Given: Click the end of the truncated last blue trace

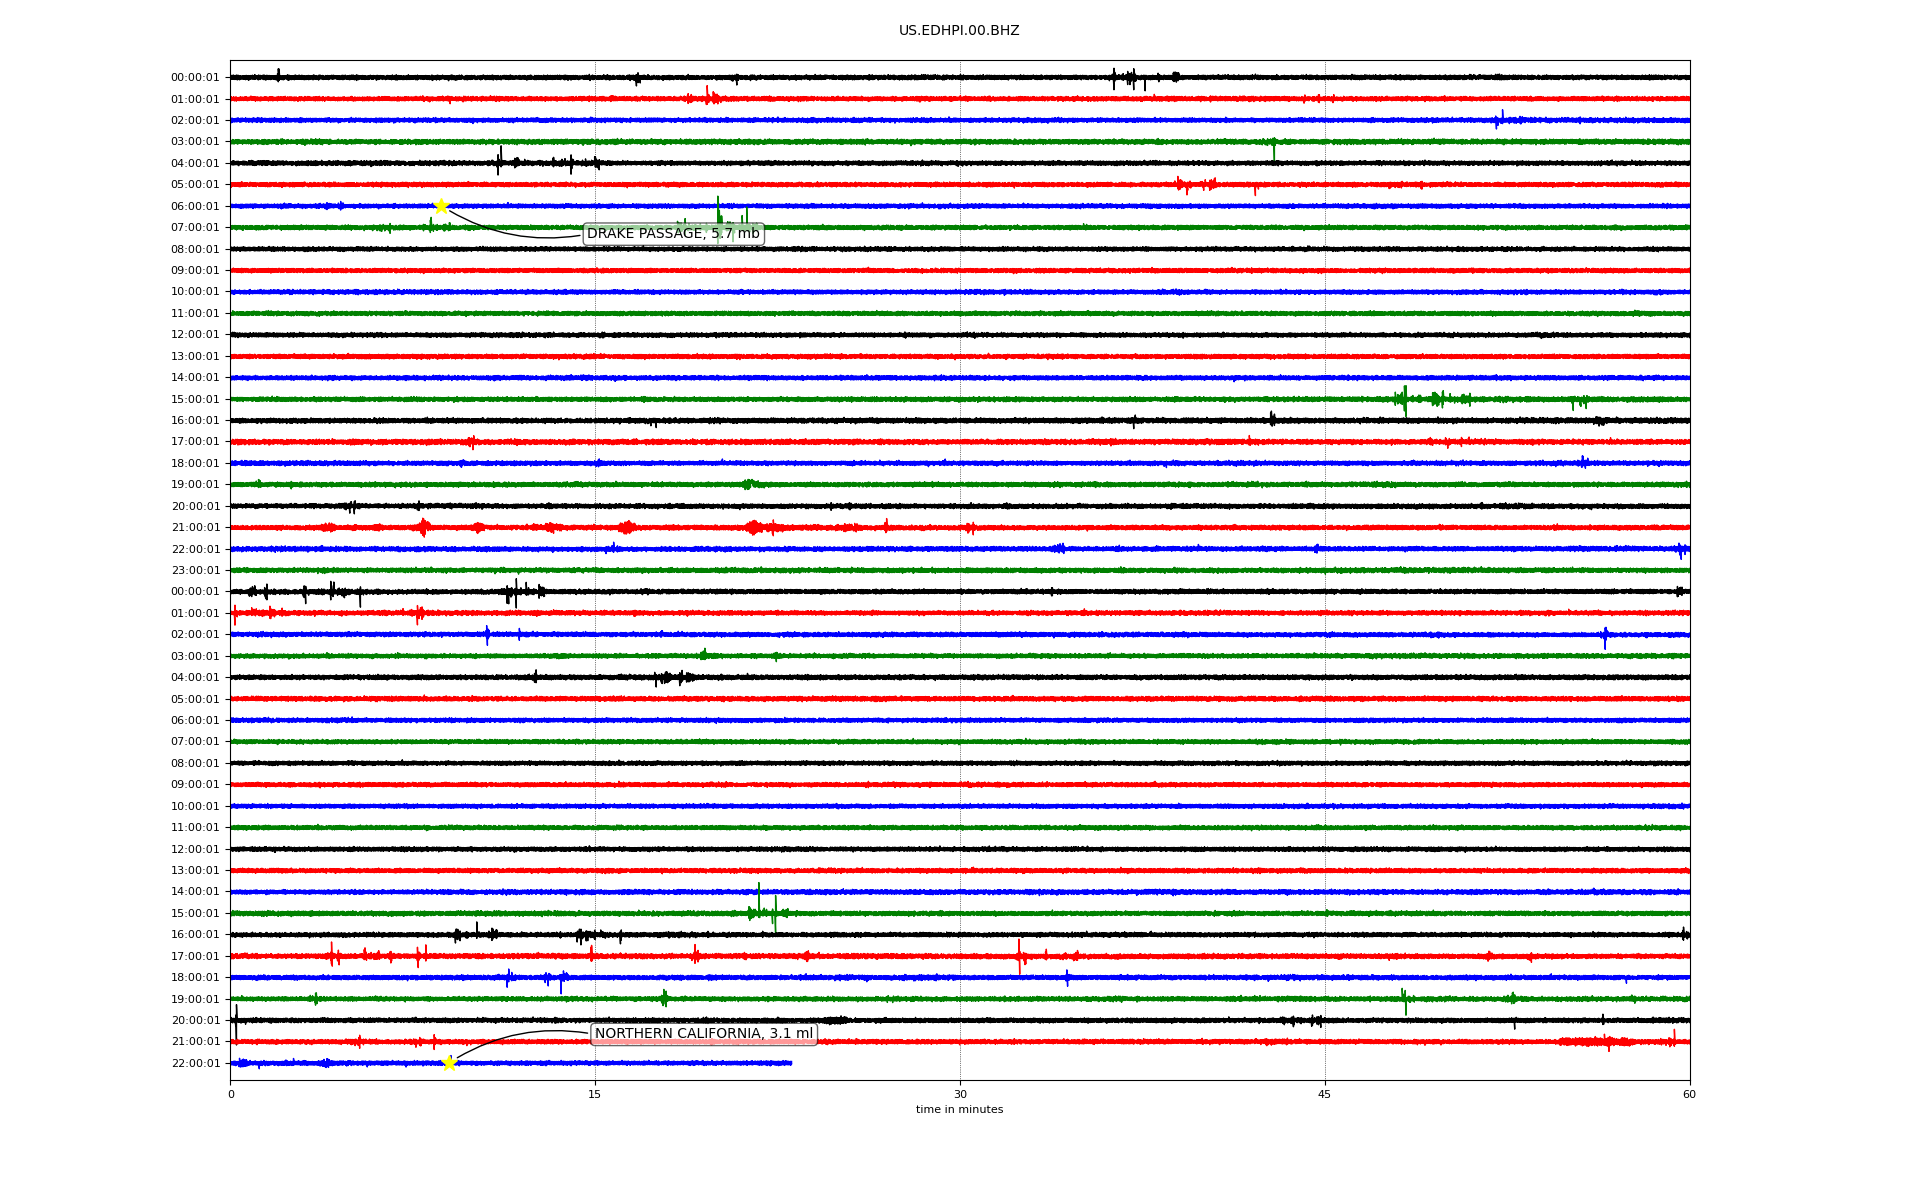Looking at the screenshot, I should [790, 1063].
